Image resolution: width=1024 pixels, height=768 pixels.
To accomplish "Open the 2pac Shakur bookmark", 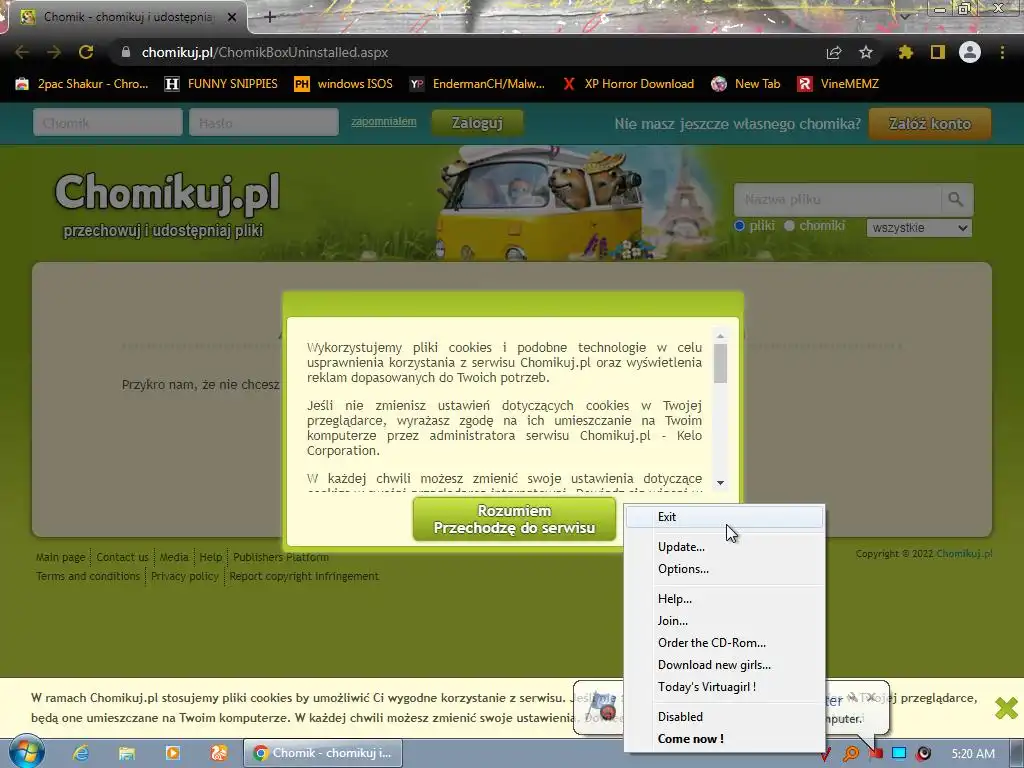I will coord(82,84).
